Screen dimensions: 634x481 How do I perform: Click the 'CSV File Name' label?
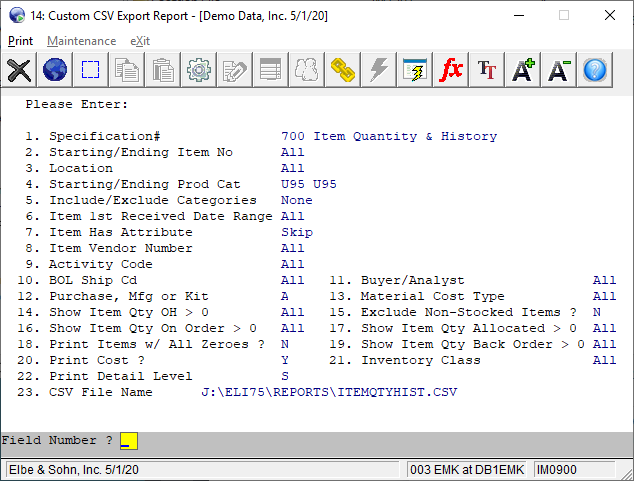point(101,392)
